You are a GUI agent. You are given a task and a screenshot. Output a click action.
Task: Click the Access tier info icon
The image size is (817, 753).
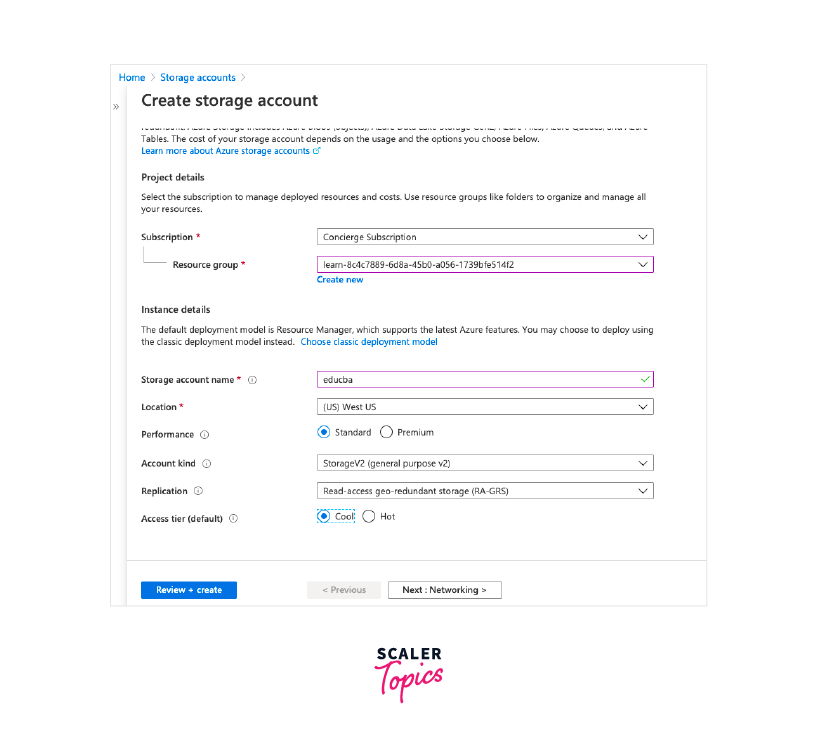tap(233, 519)
